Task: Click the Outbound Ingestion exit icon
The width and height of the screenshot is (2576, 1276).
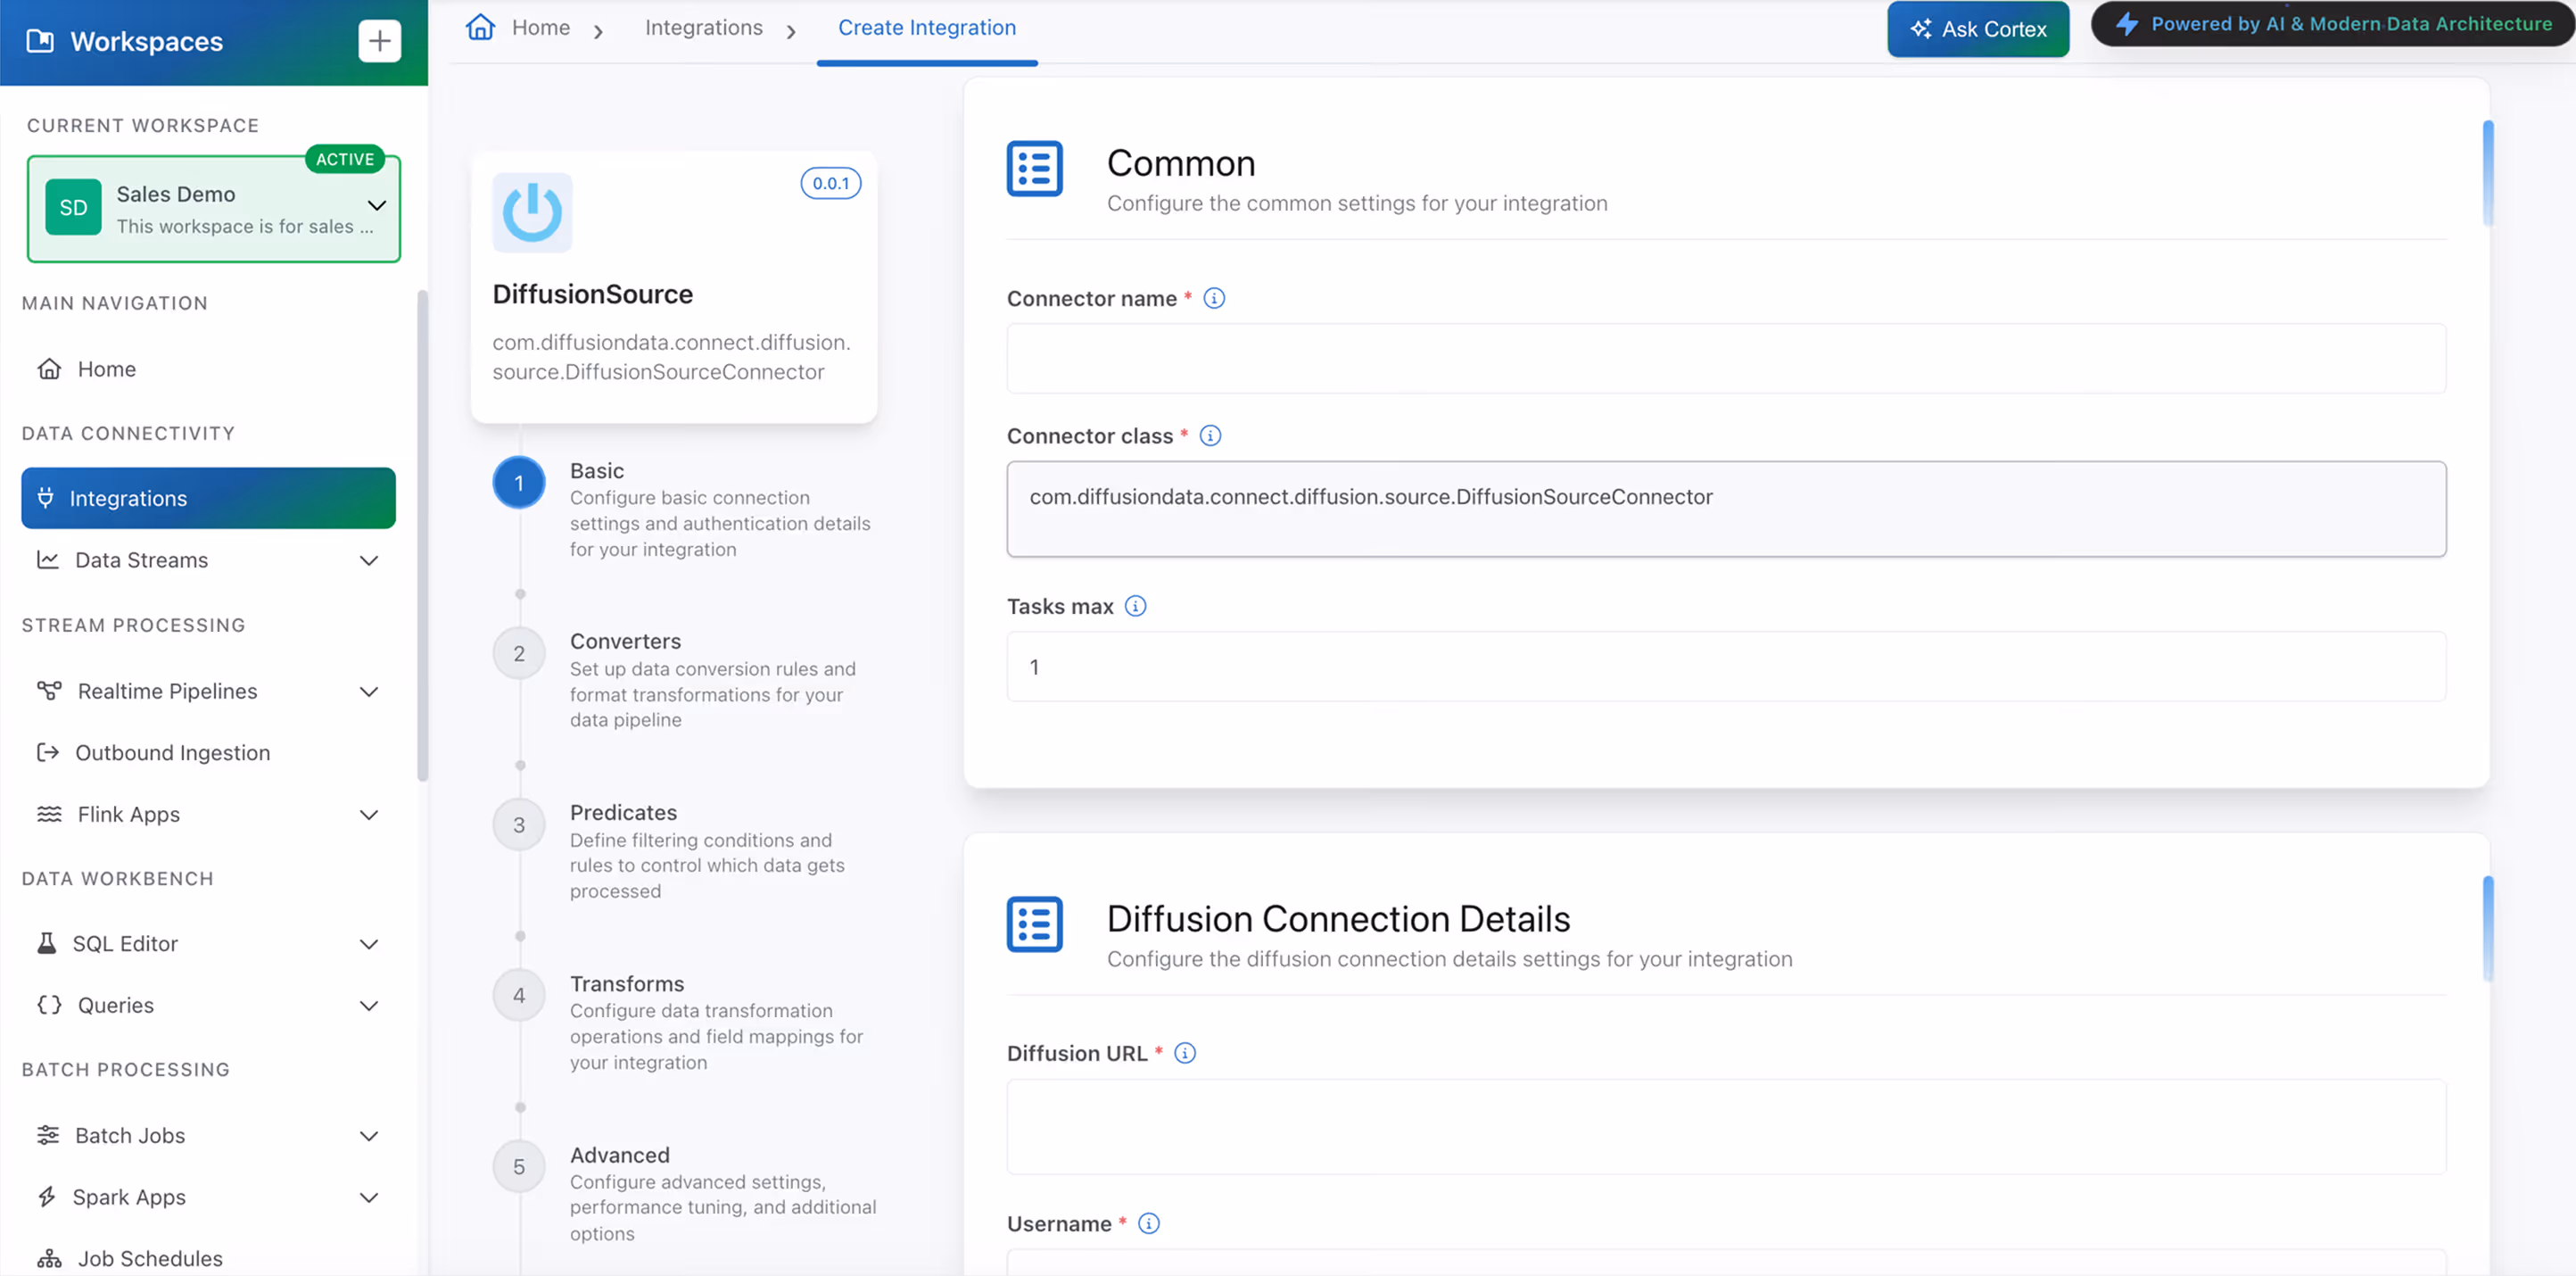Action: (48, 753)
